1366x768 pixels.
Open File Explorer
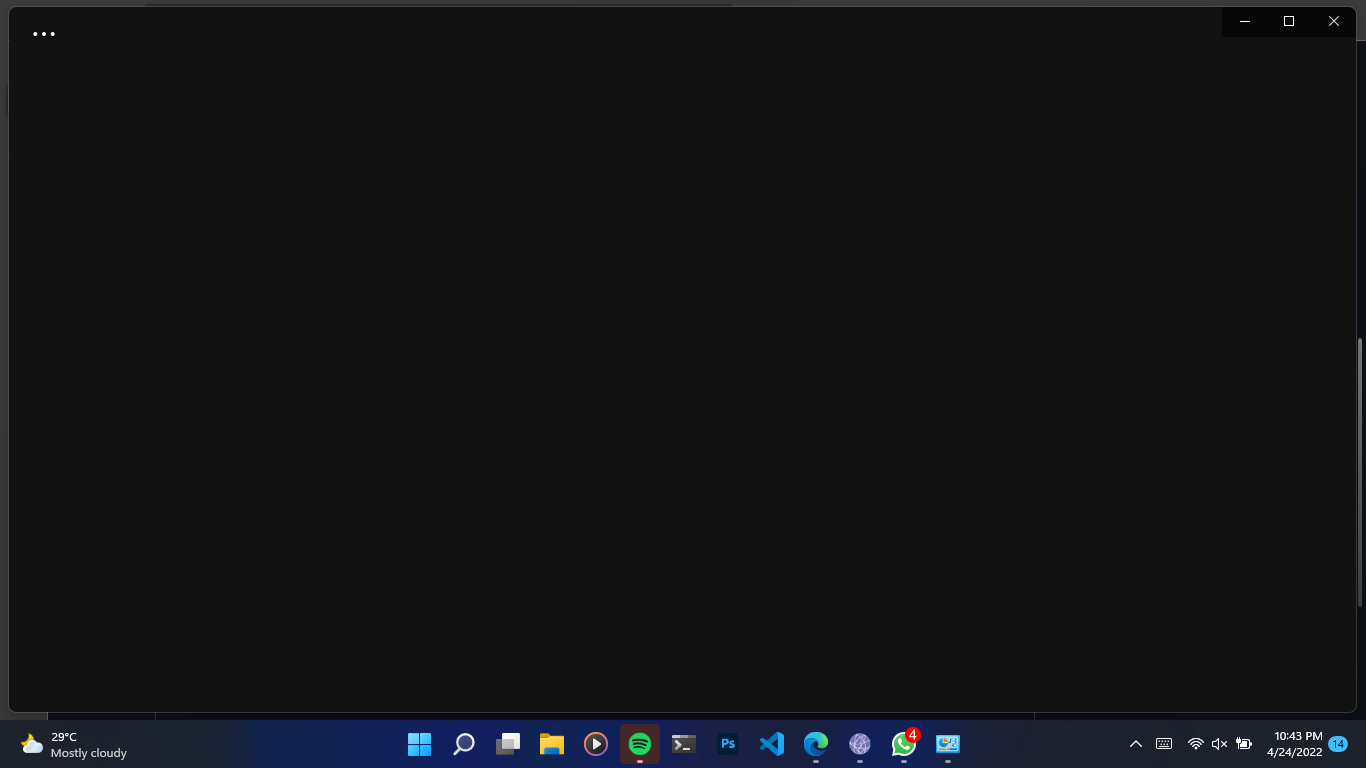point(551,744)
